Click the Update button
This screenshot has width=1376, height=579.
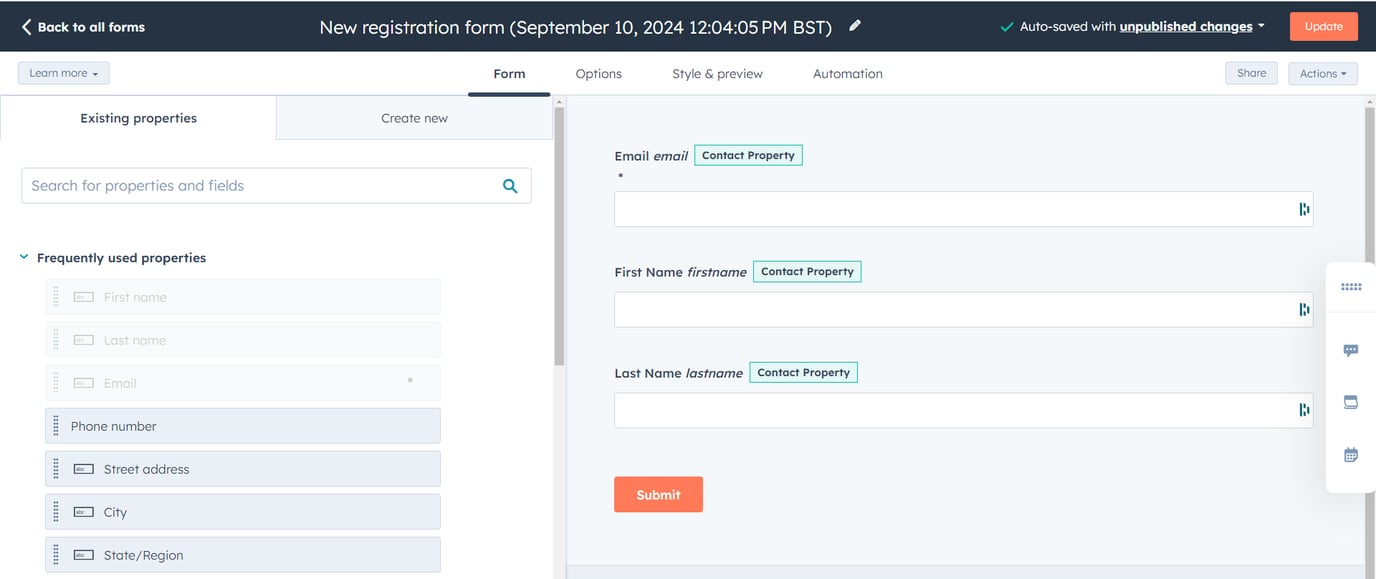1323,26
